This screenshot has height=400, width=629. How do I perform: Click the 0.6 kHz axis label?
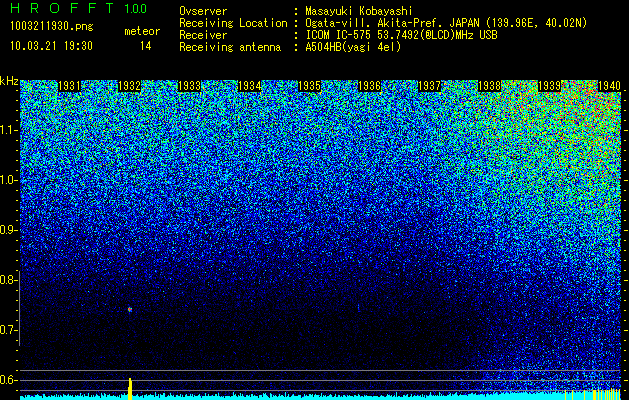[x=8, y=380]
